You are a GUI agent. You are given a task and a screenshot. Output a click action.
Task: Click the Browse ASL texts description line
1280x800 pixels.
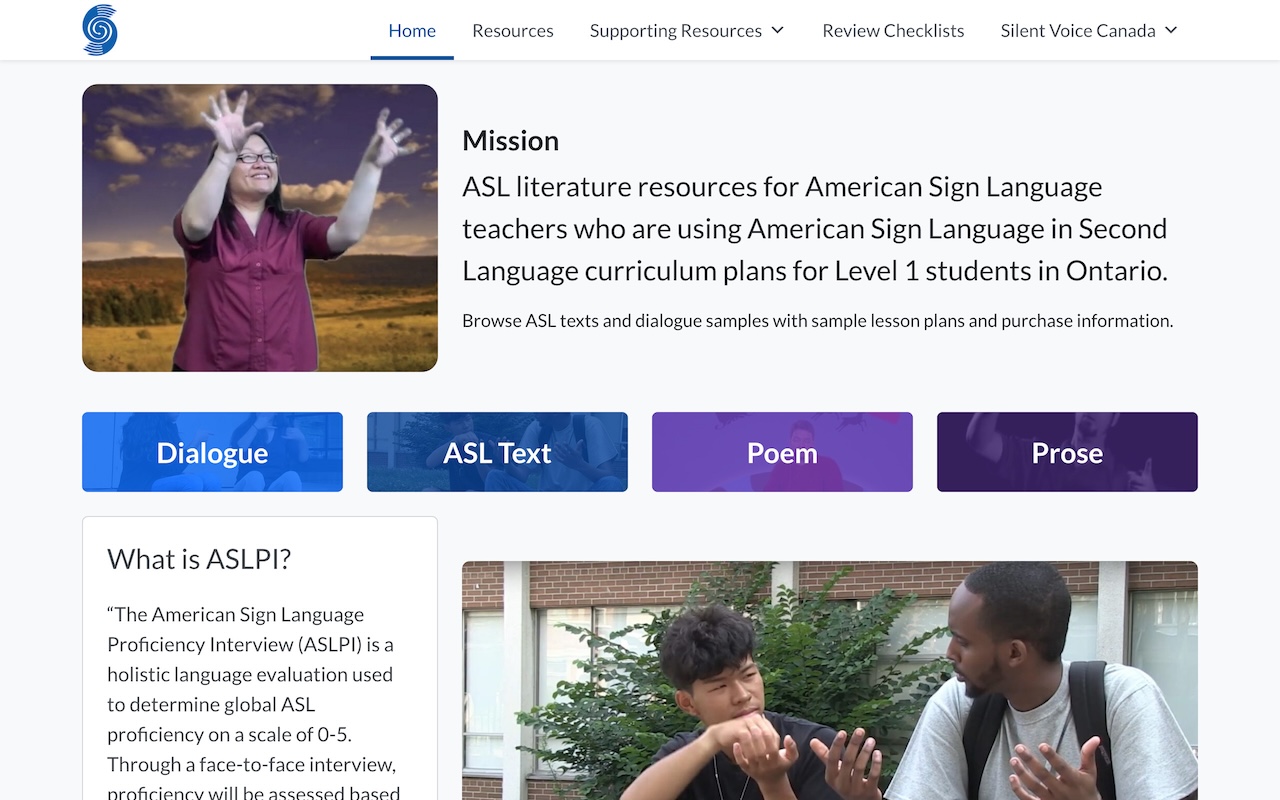click(x=817, y=321)
